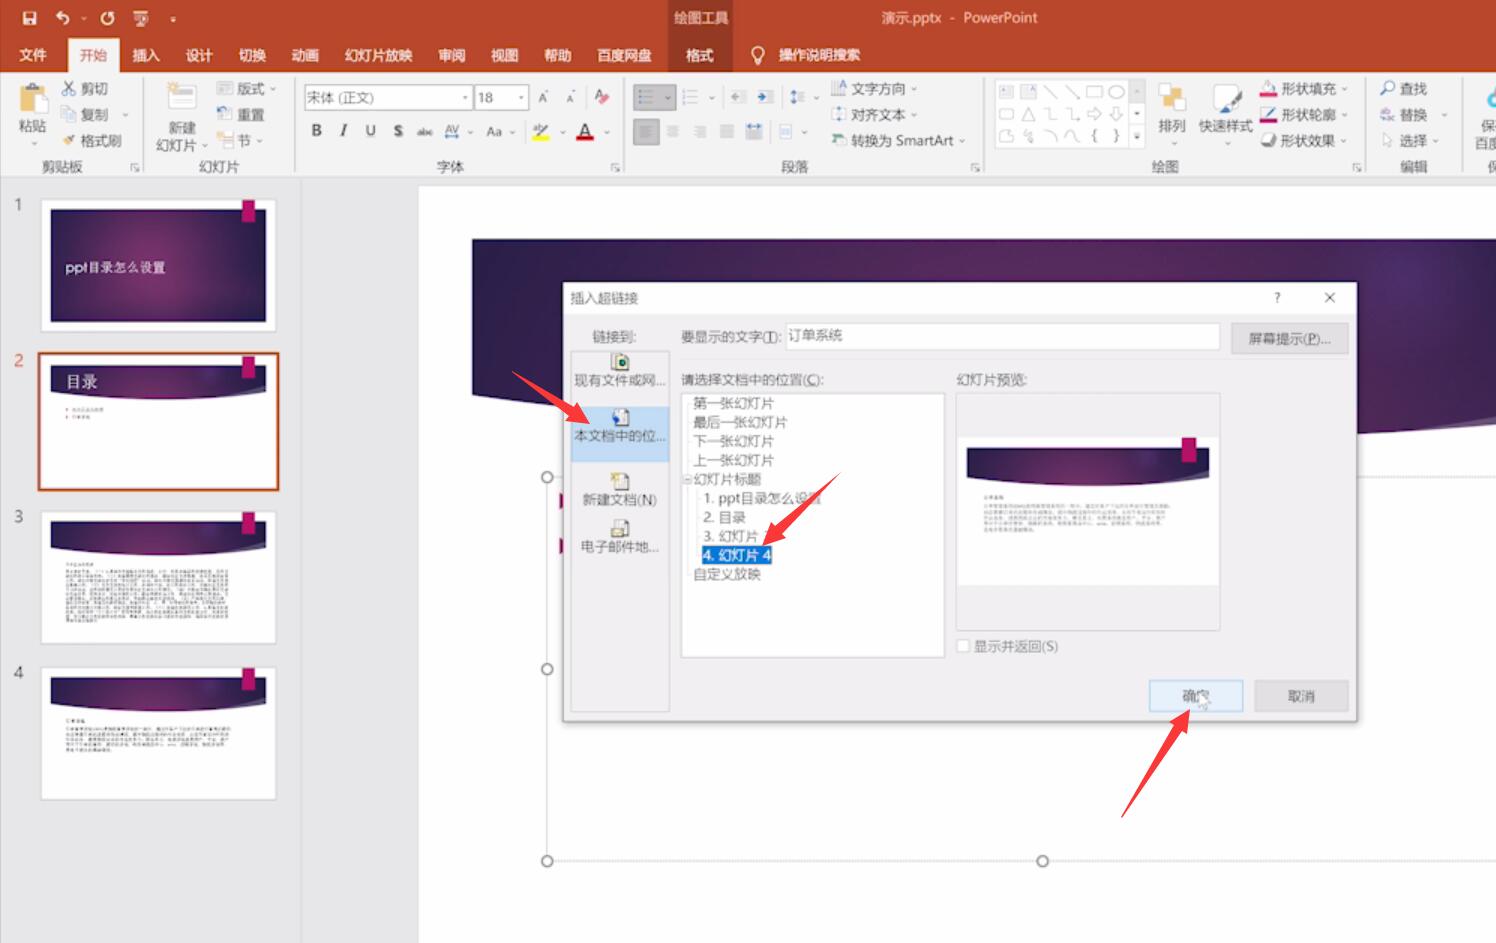This screenshot has height=943, width=1496.
Task: Click the text to display field
Action: [x=1002, y=336]
